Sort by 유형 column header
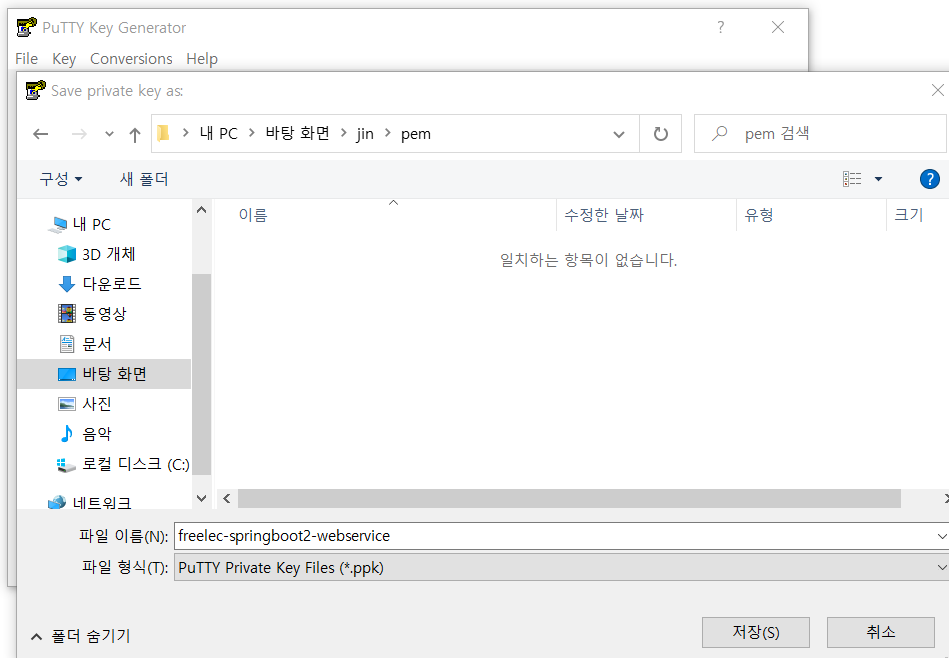Image resolution: width=949 pixels, height=658 pixels. [x=759, y=215]
